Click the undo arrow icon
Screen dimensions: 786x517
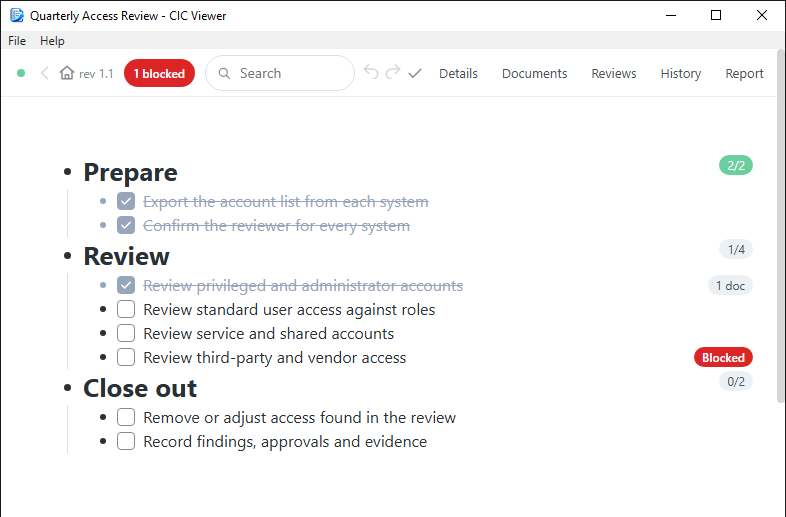[x=371, y=73]
